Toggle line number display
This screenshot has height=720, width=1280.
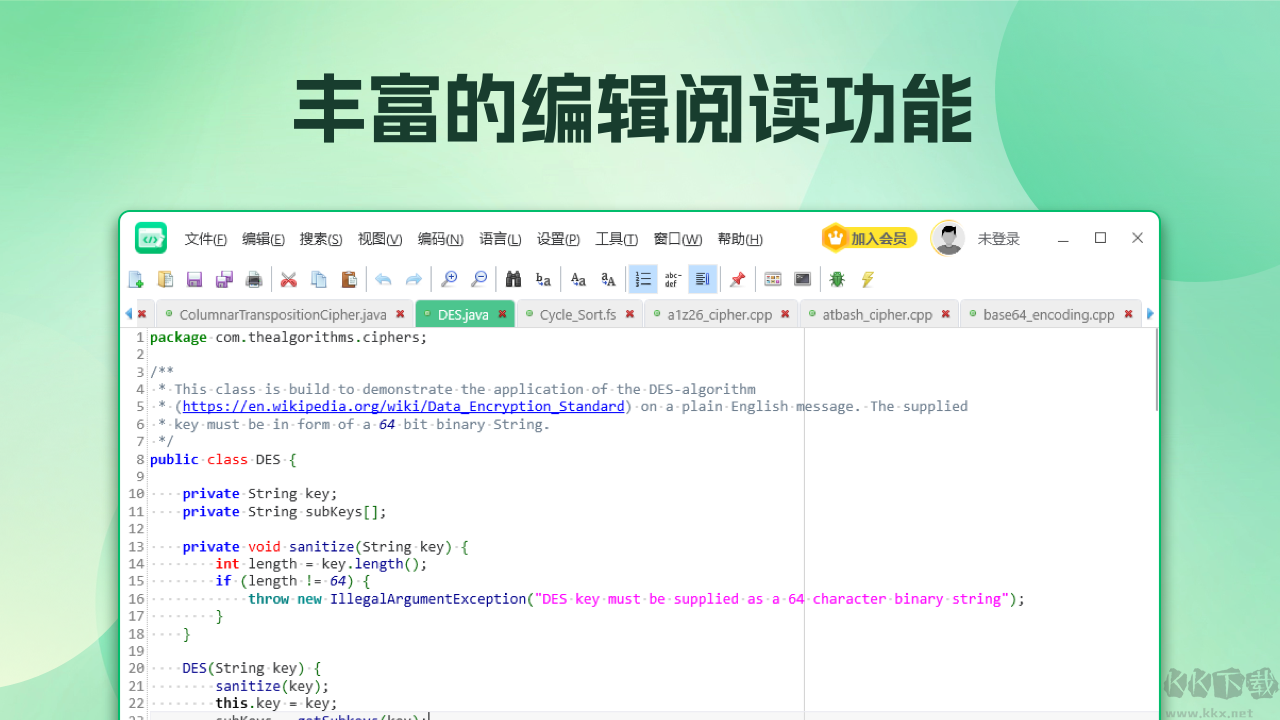[643, 279]
